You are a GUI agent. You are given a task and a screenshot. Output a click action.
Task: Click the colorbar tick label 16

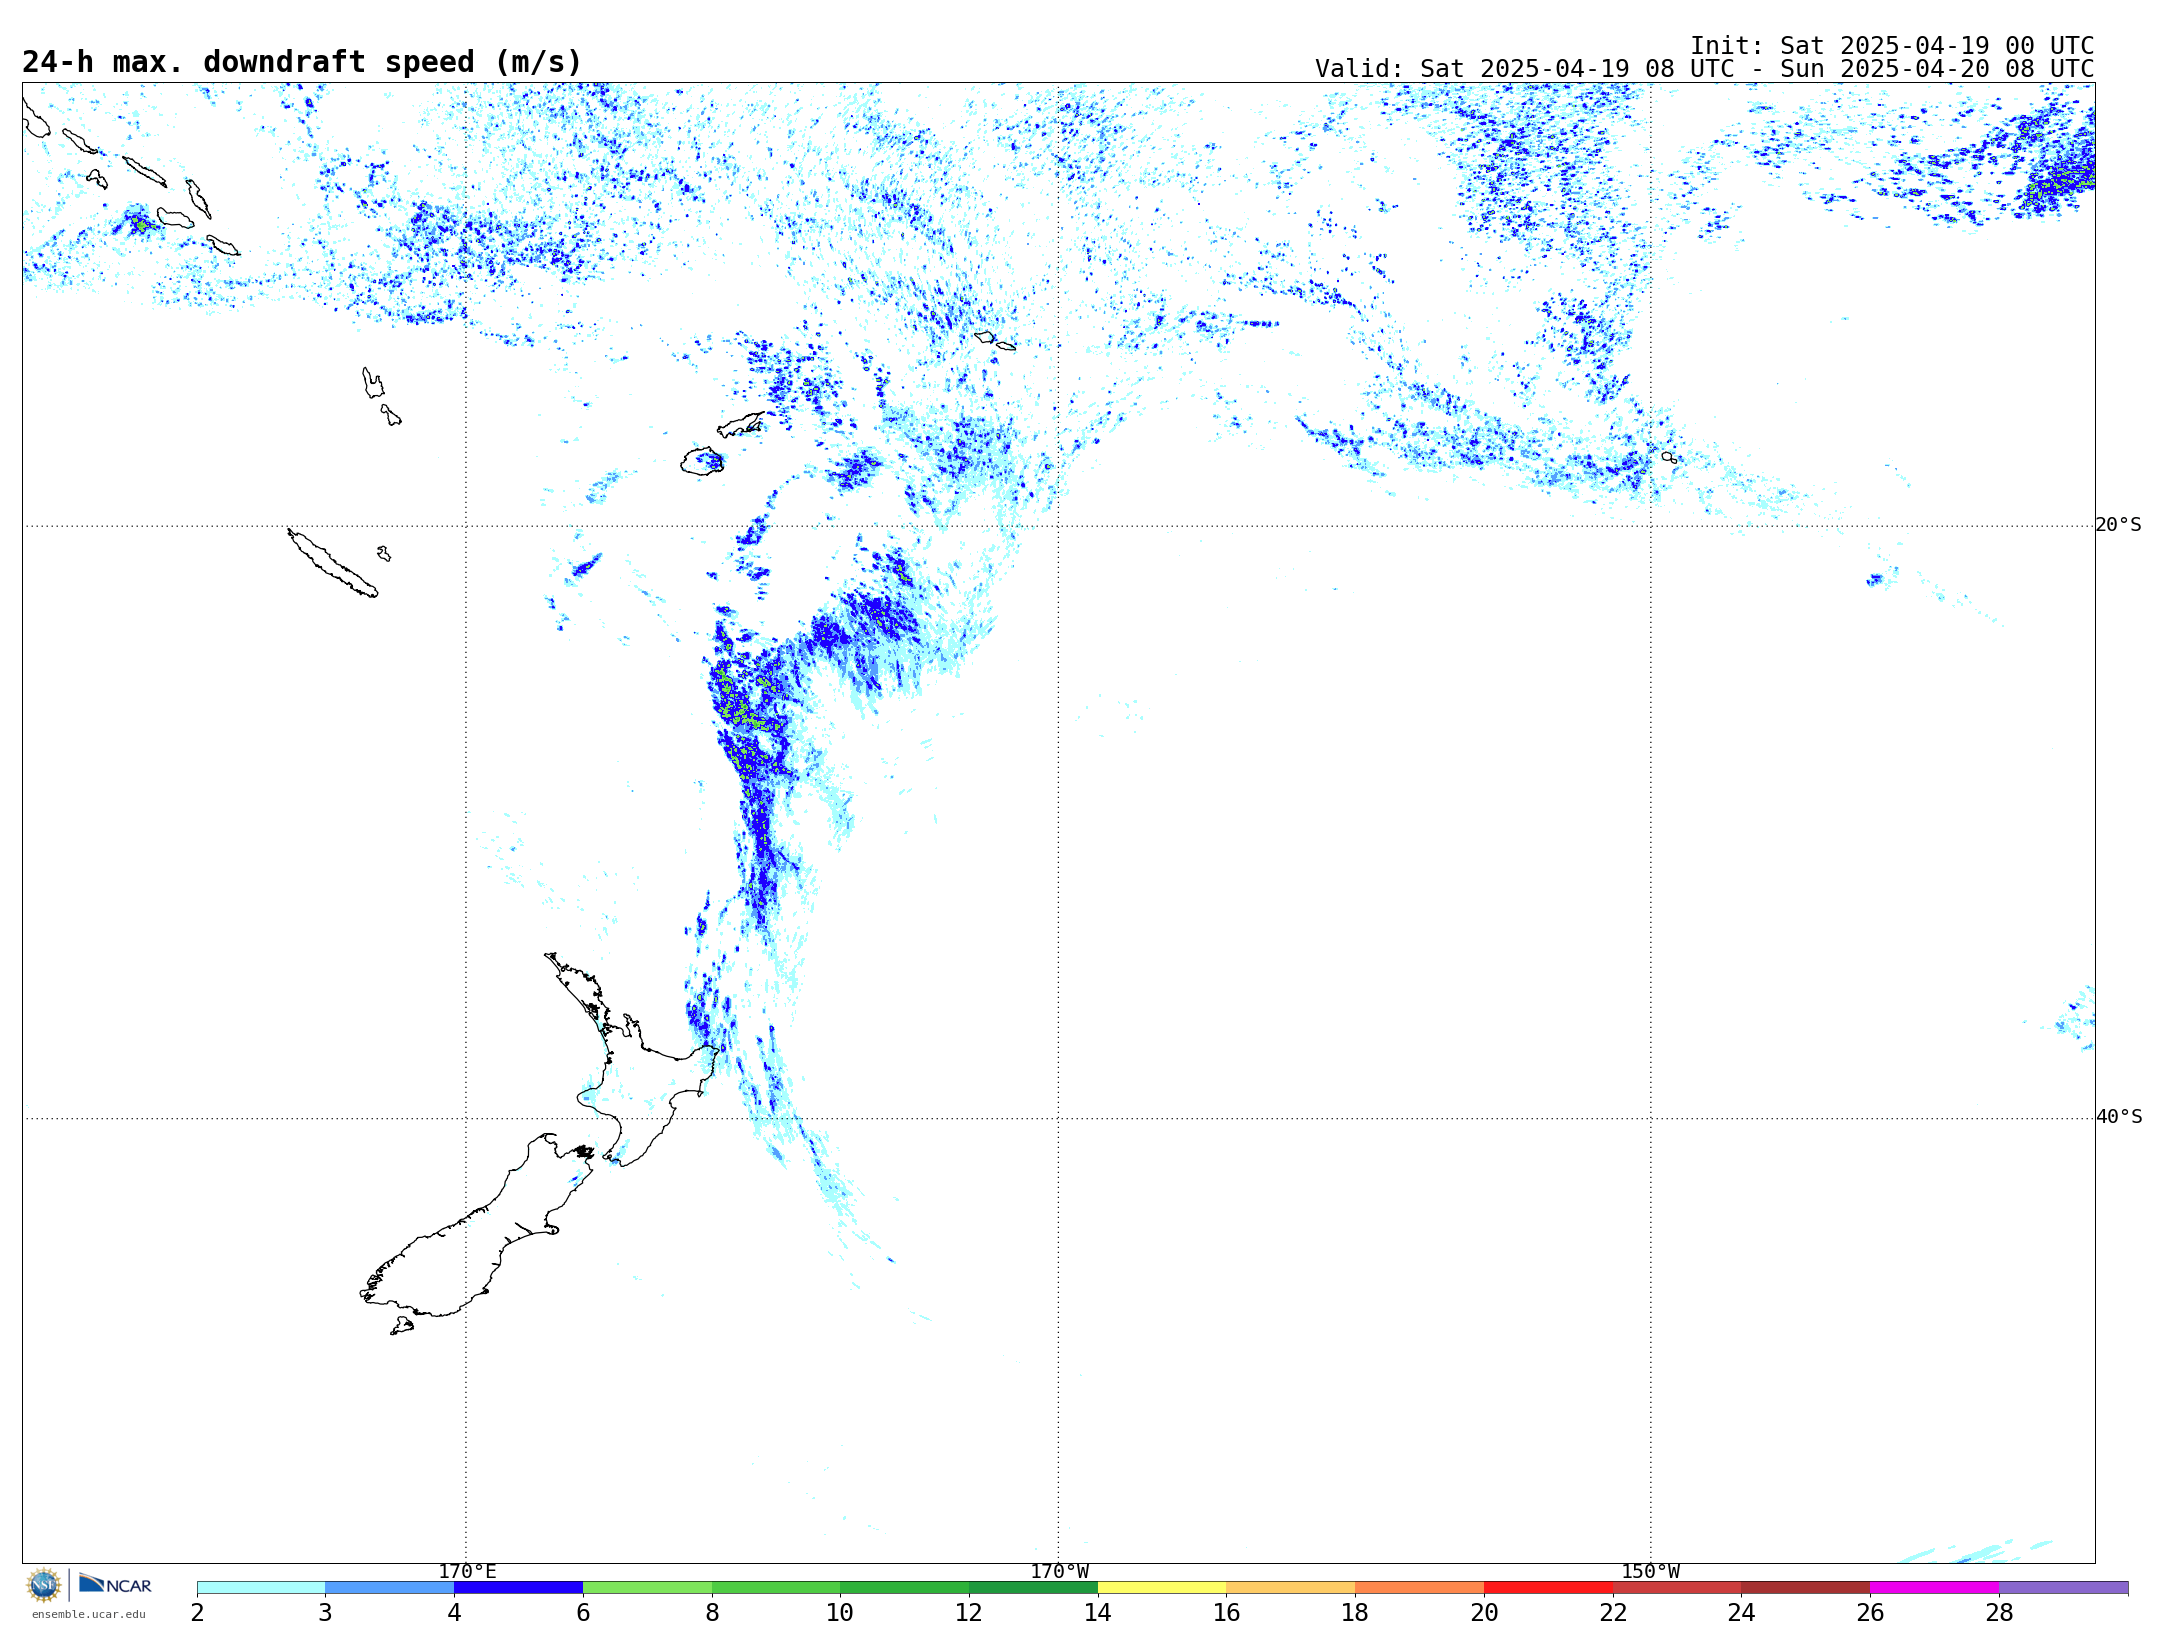pos(1227,1612)
